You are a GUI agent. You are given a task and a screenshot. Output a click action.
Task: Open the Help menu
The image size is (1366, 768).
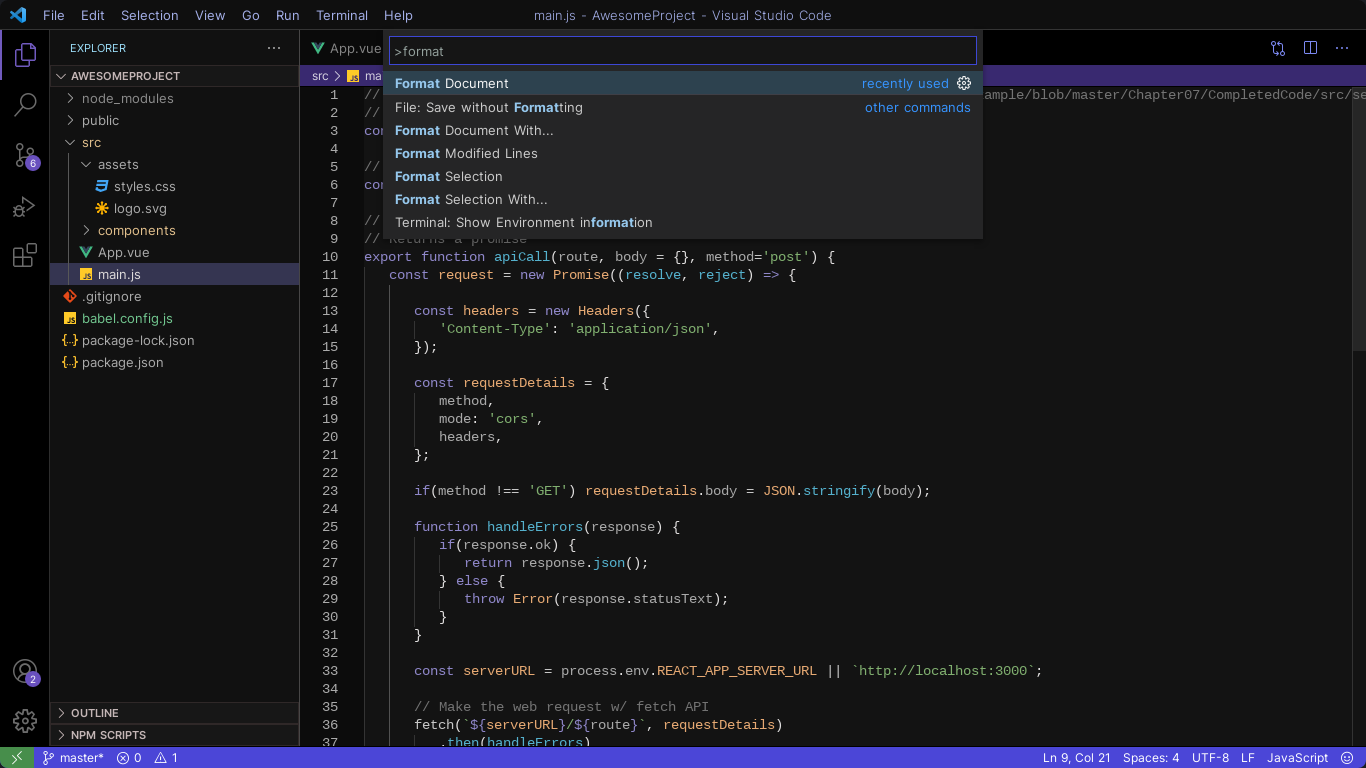[x=398, y=15]
